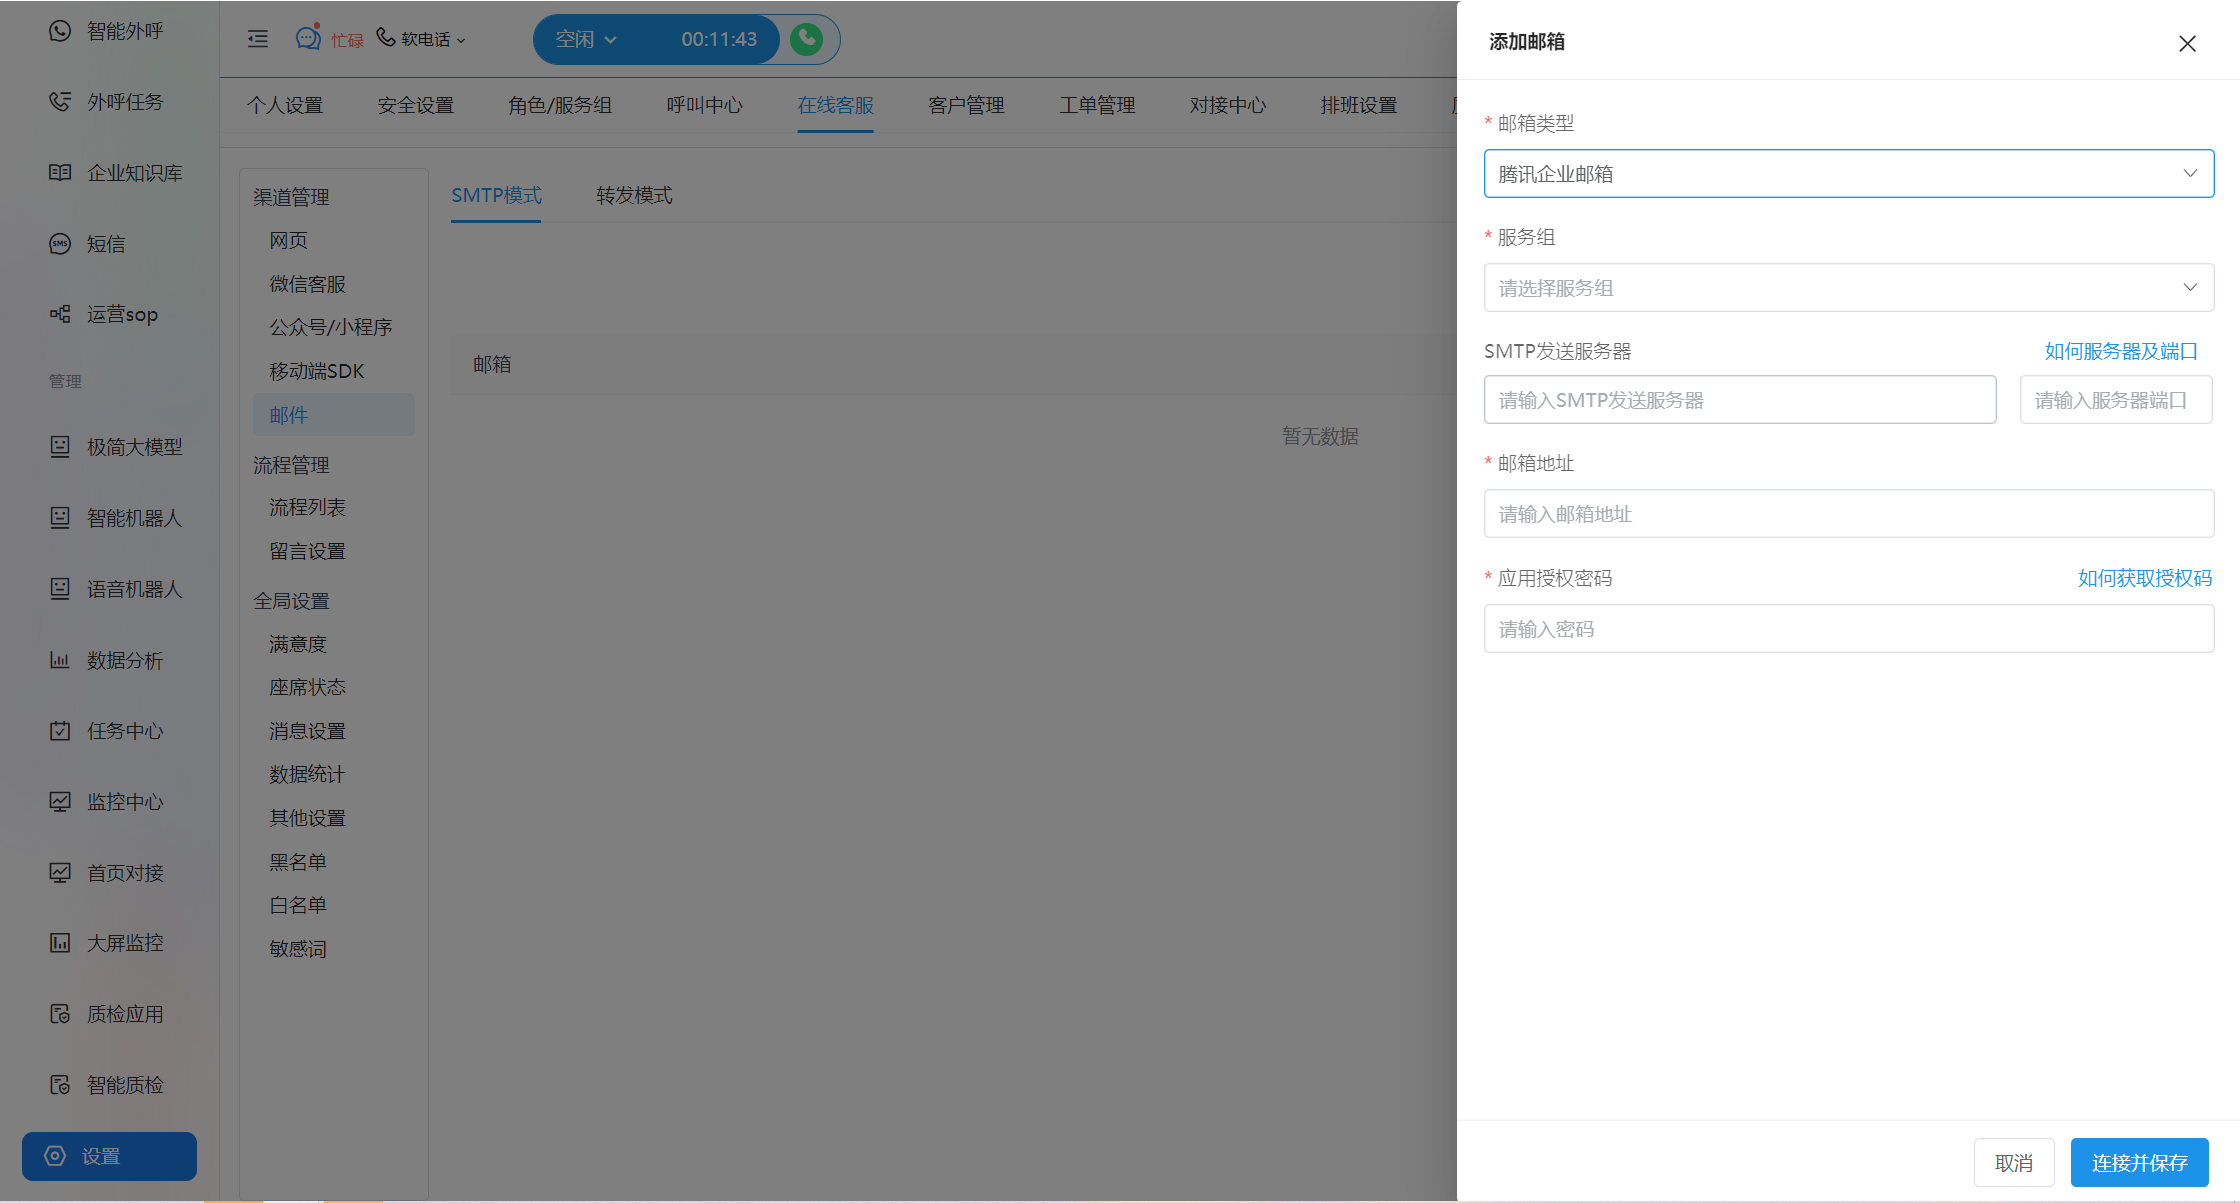Open the 空闲 agent status dropdown
The height and width of the screenshot is (1203, 2240).
(x=587, y=39)
